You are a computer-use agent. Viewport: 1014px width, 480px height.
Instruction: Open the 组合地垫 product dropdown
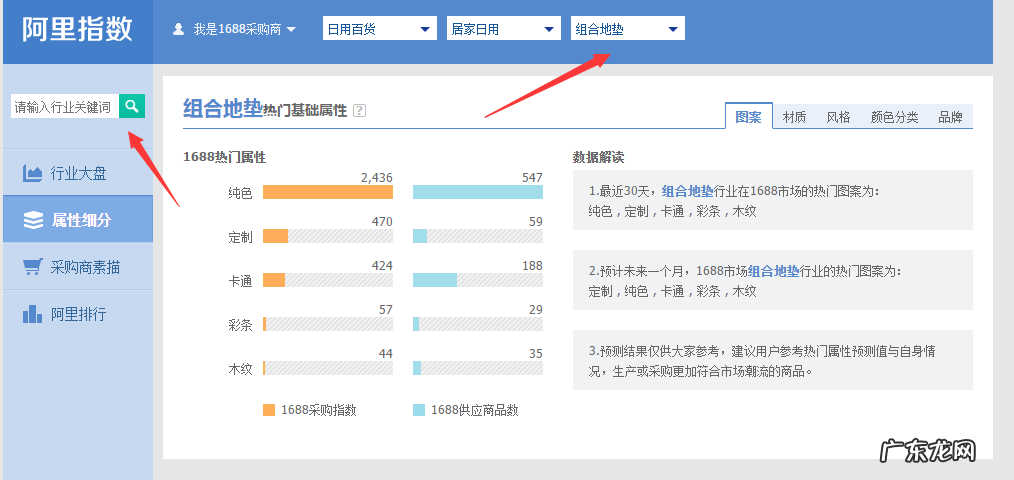[627, 29]
